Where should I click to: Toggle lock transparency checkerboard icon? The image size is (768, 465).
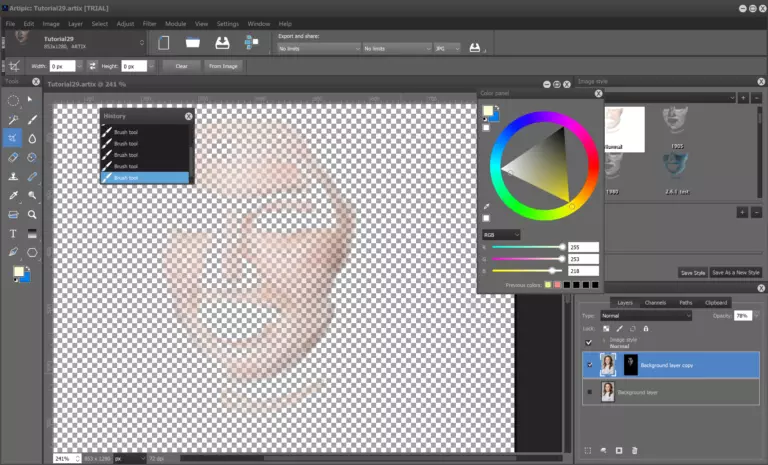pyautogui.click(x=606, y=329)
